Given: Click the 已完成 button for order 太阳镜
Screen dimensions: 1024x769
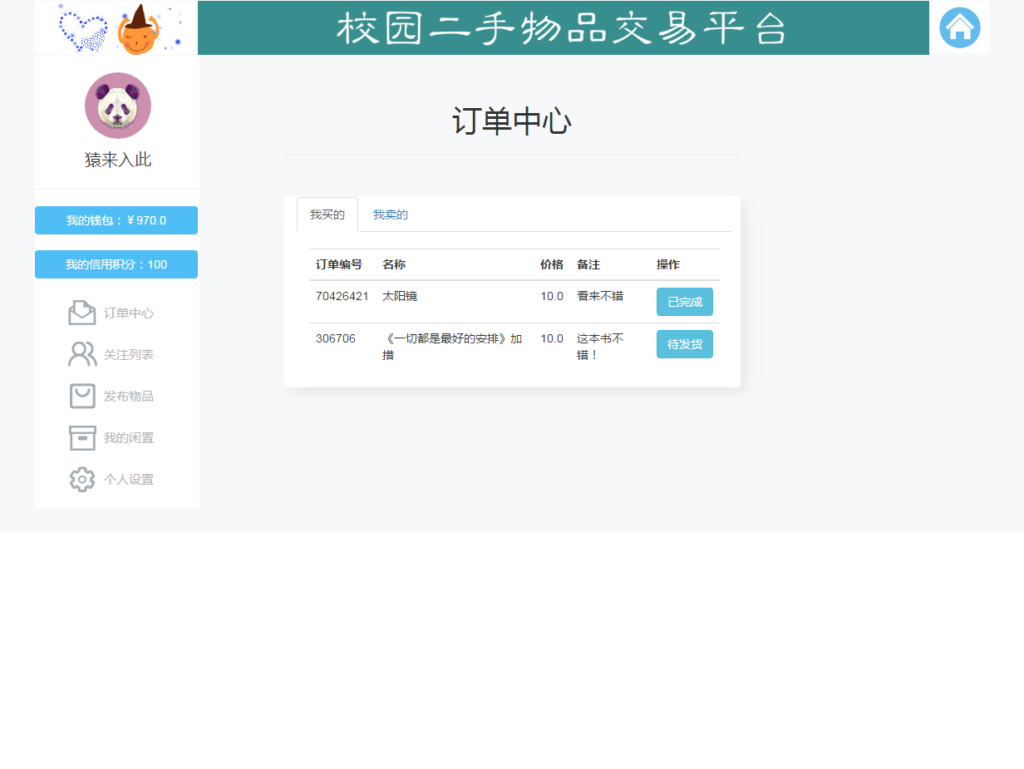Looking at the screenshot, I should pos(684,301).
